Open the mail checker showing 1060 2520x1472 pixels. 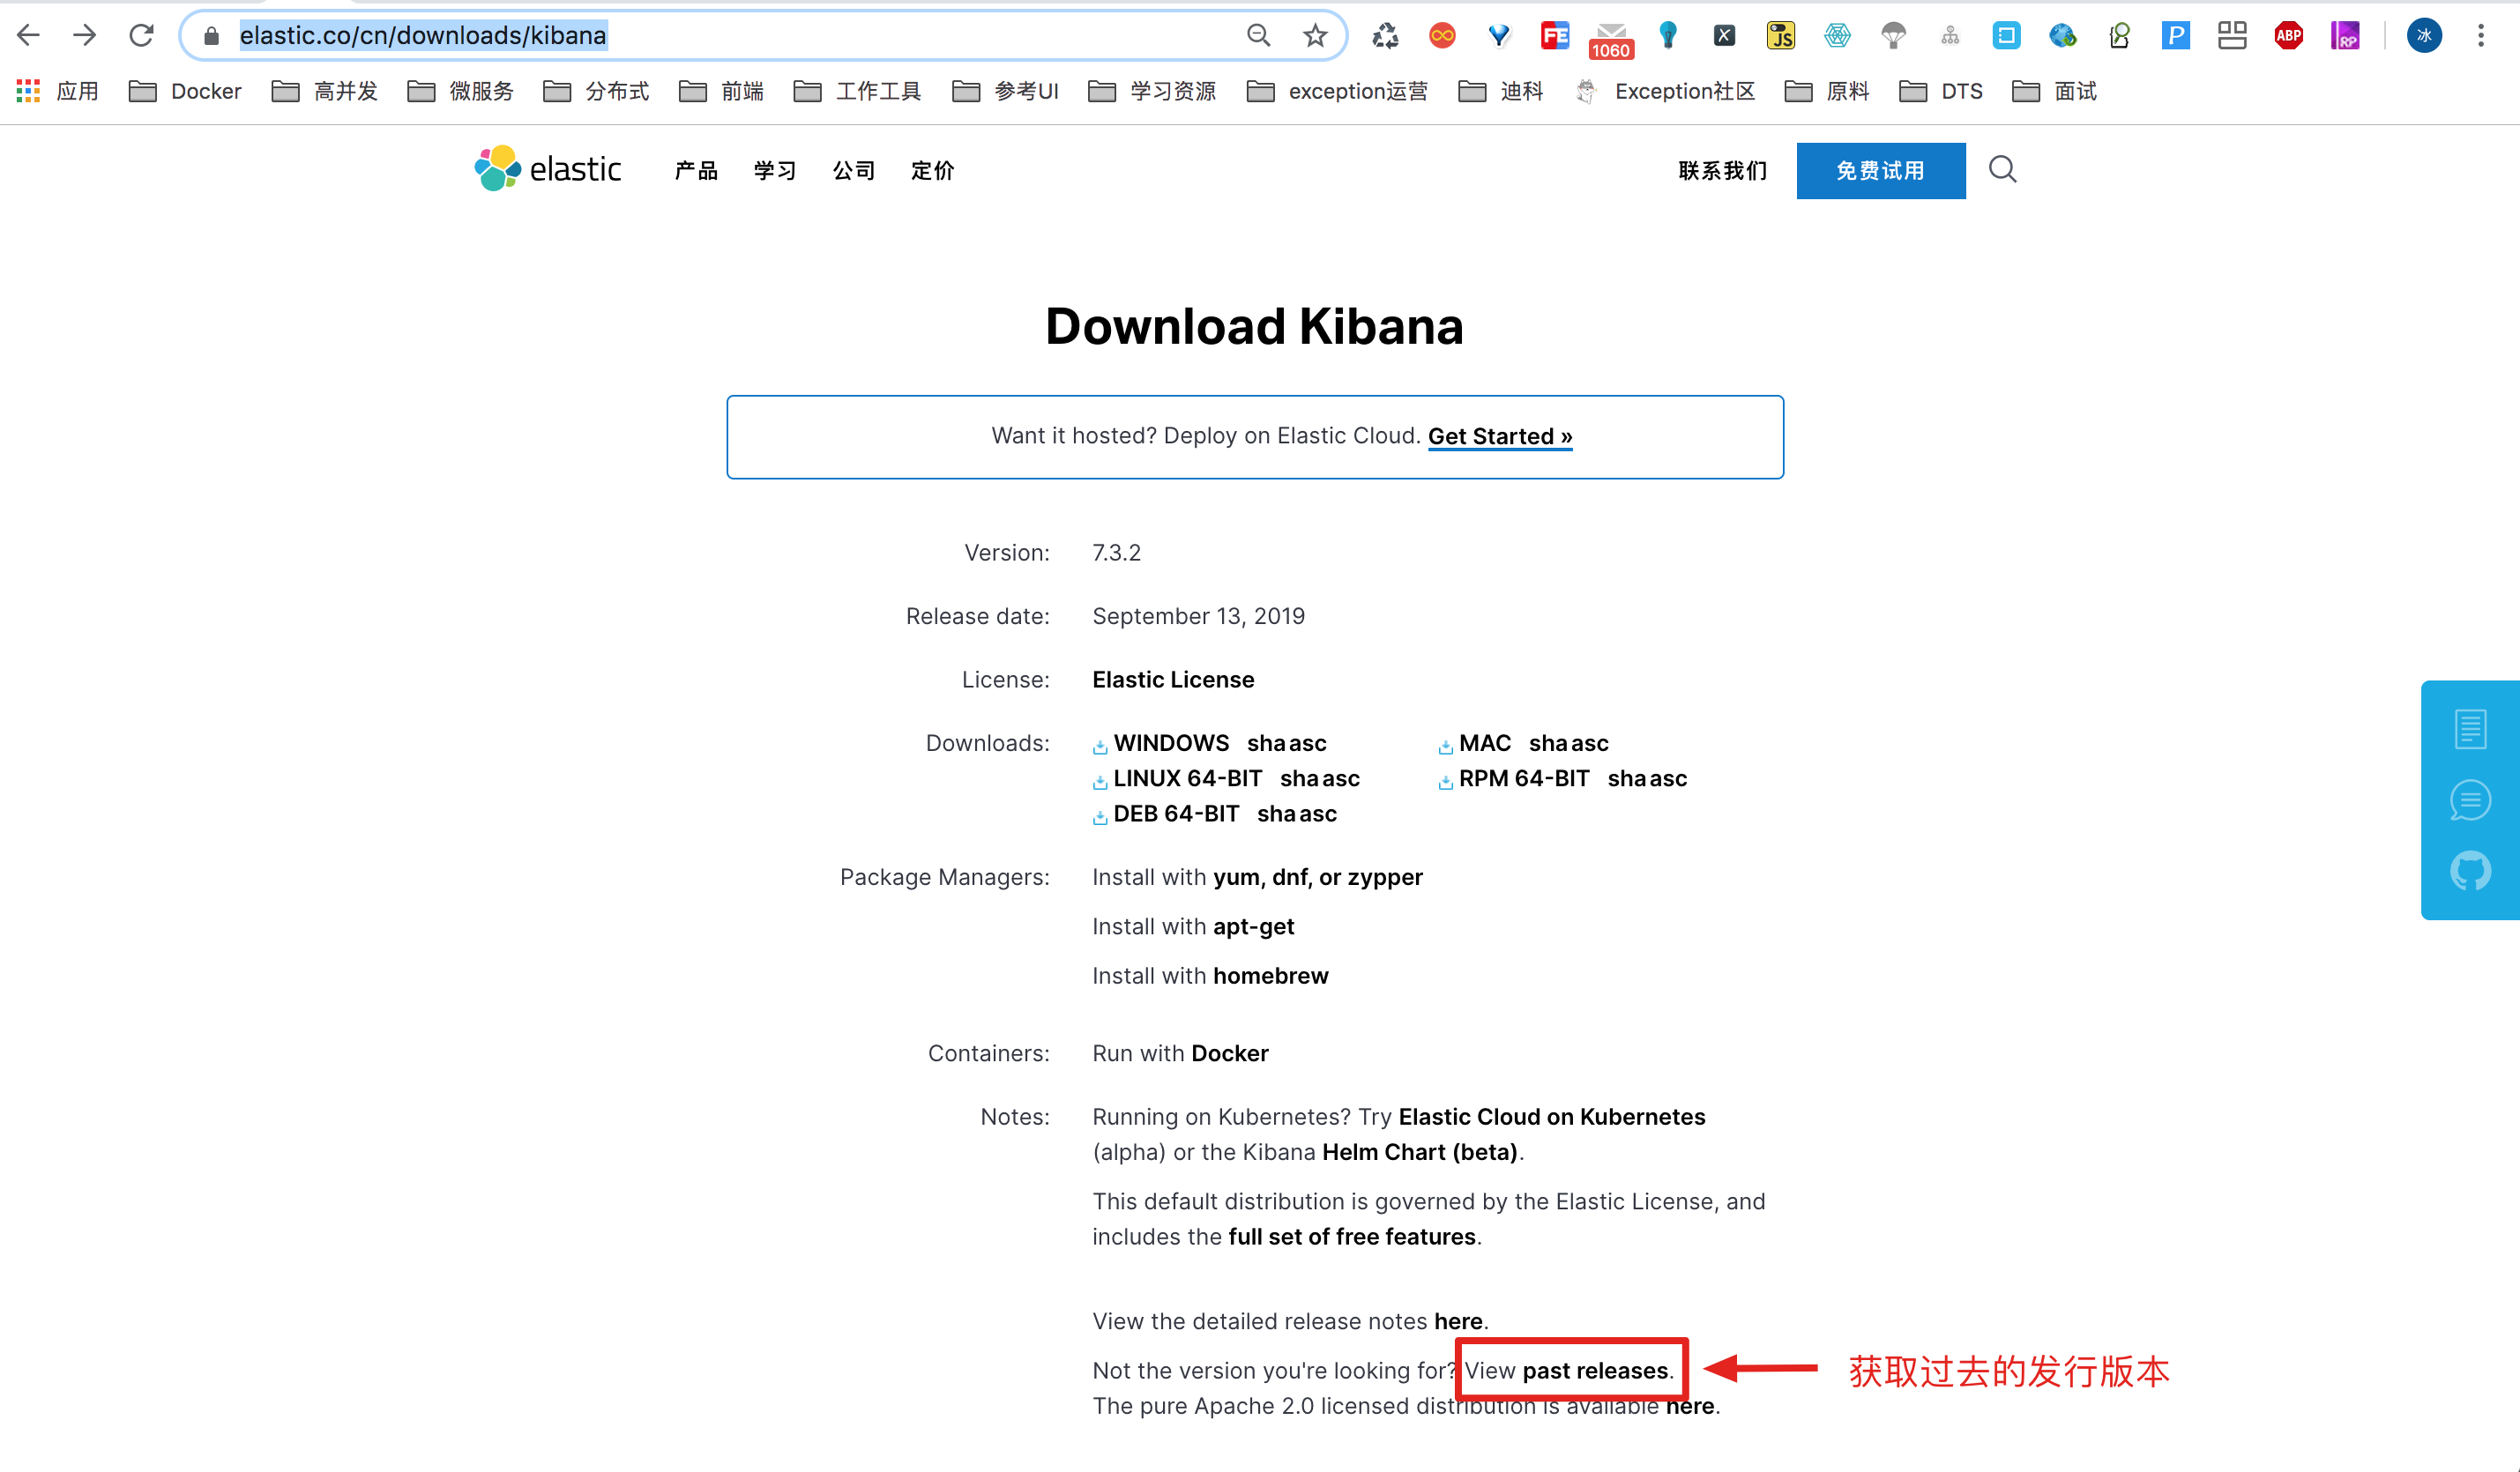pyautogui.click(x=1611, y=40)
